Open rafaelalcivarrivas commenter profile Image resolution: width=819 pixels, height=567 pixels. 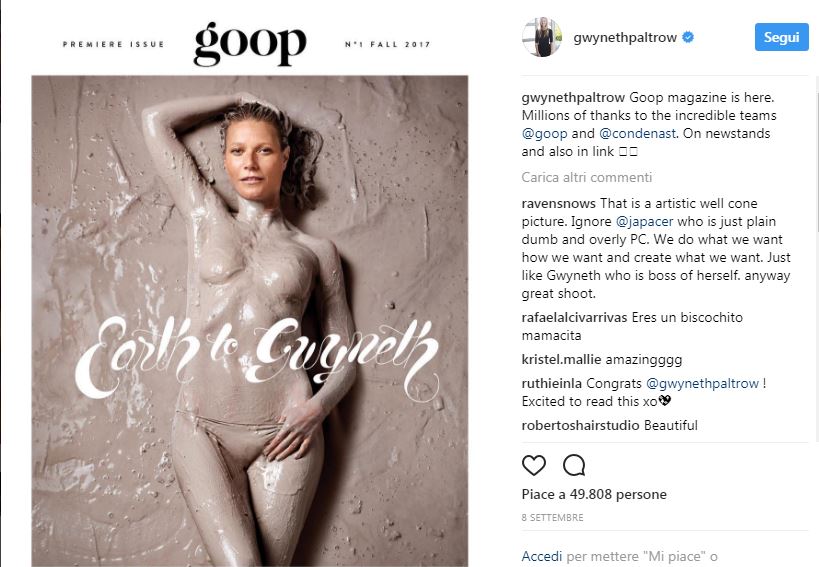[x=574, y=317]
